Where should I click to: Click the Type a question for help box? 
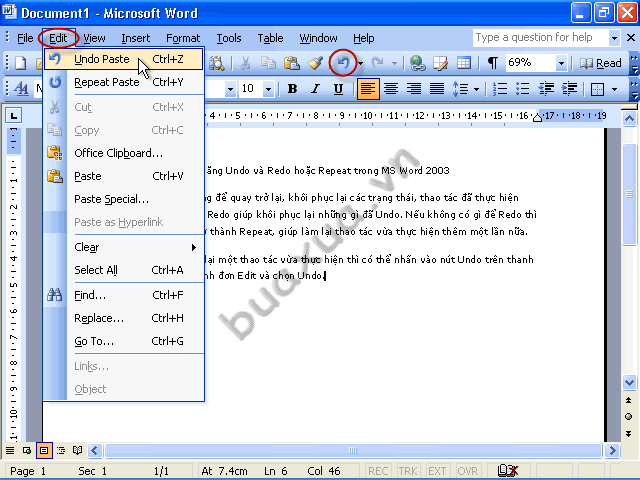pyautogui.click(x=540, y=38)
